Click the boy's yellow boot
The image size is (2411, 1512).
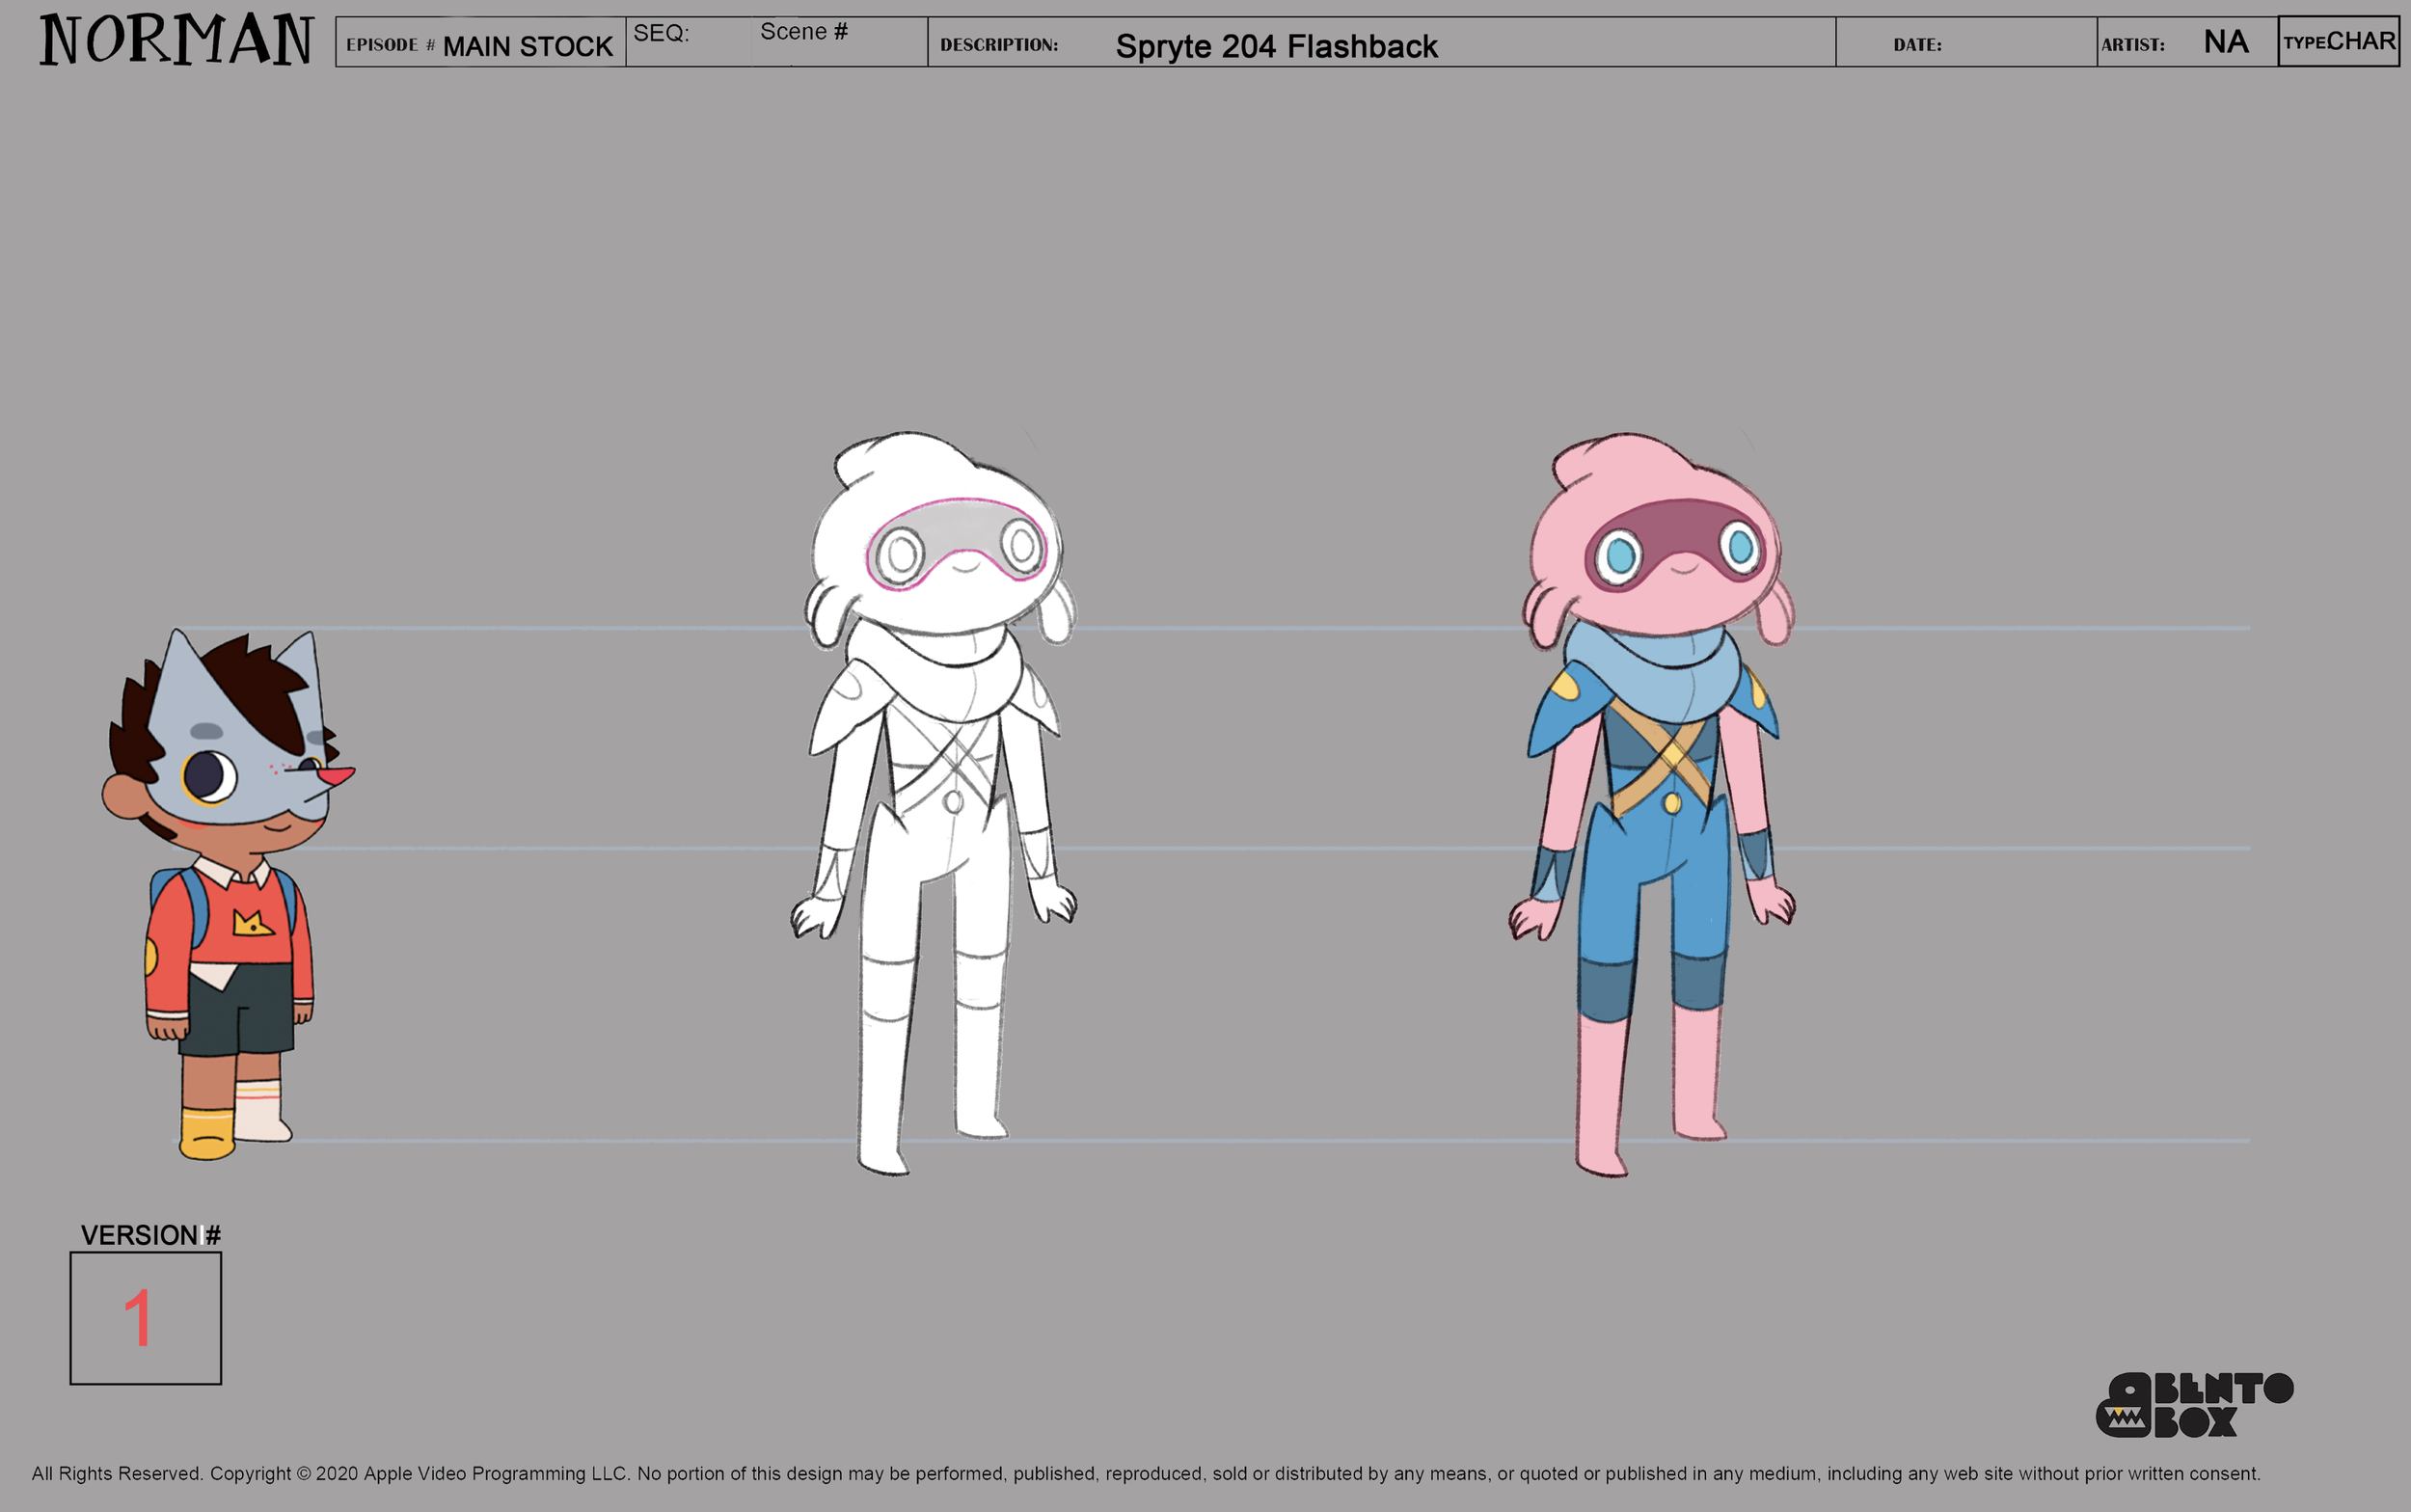pyautogui.click(x=207, y=1133)
